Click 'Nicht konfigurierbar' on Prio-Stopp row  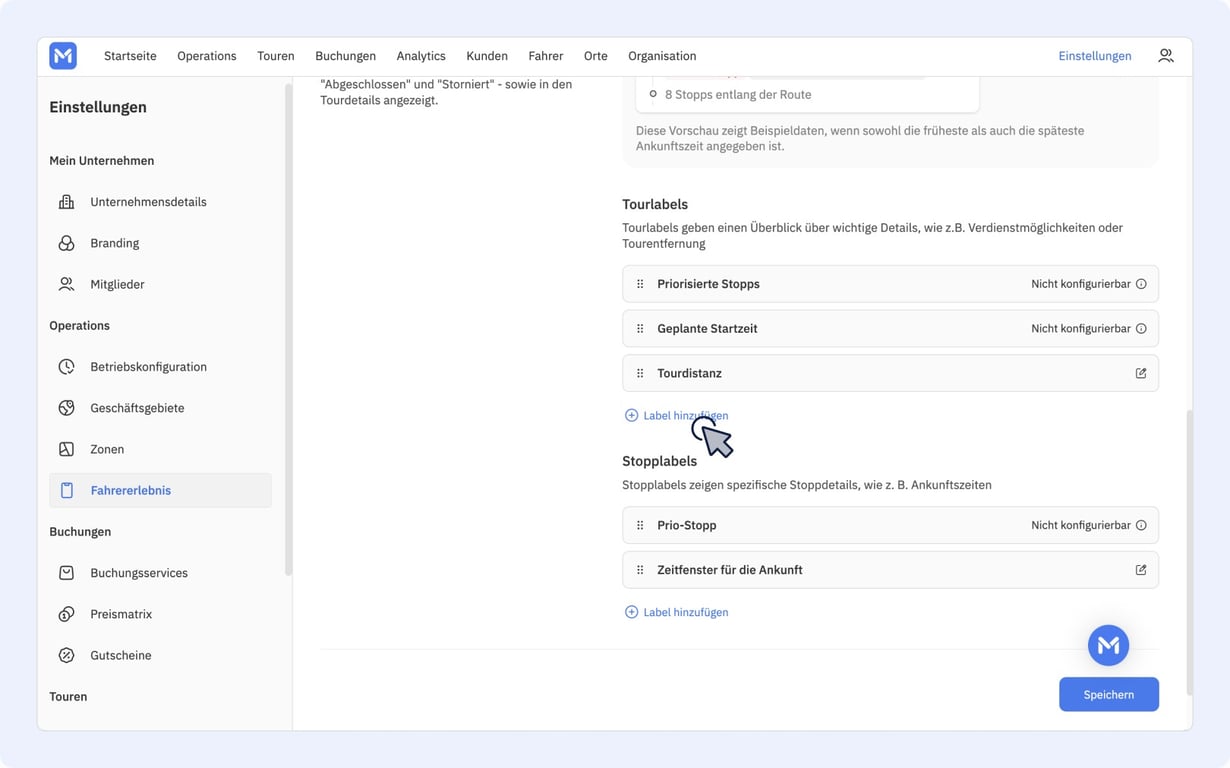coord(1081,525)
